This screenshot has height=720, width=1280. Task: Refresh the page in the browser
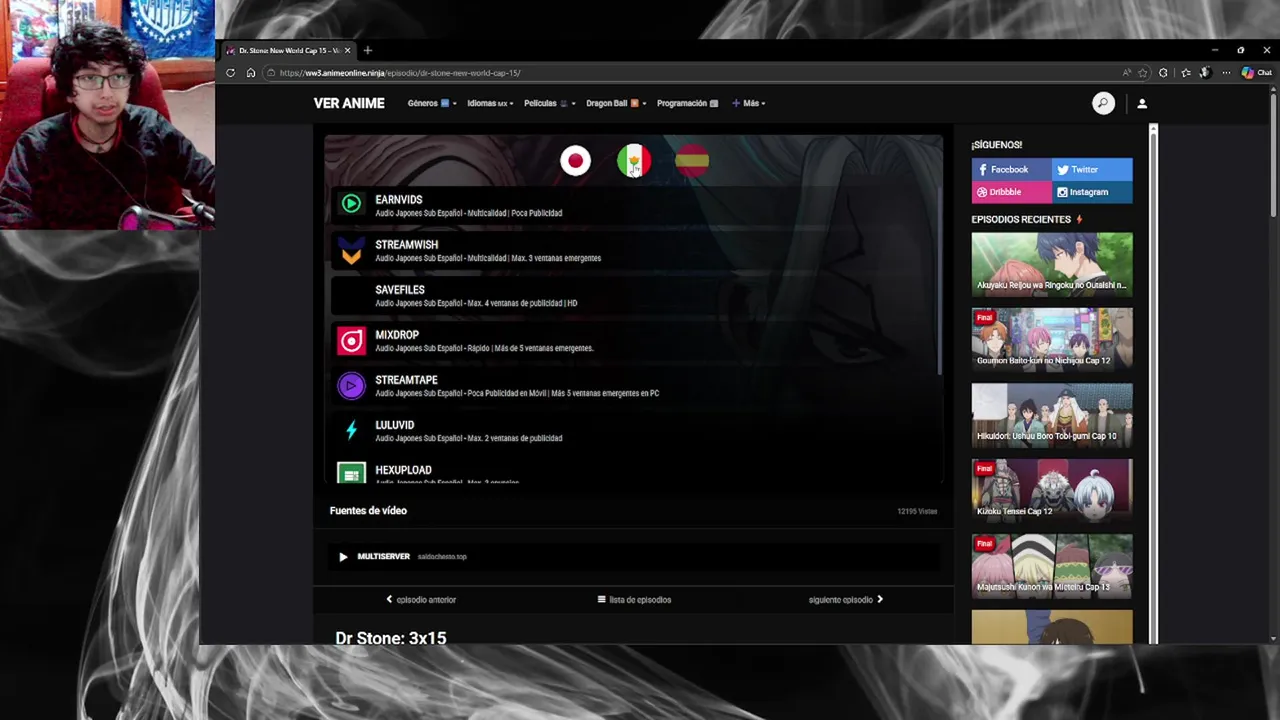click(230, 73)
